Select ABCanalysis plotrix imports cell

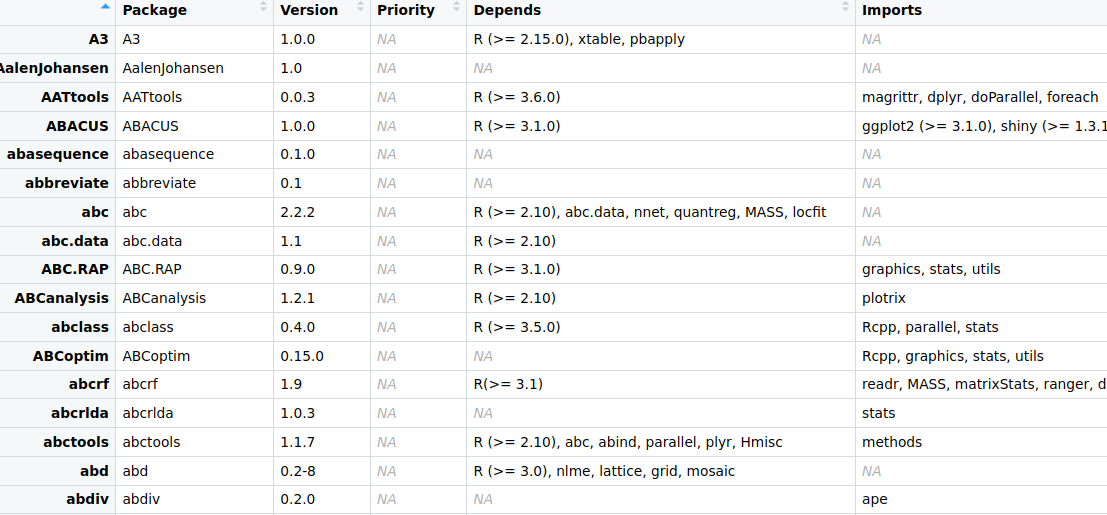coord(981,299)
